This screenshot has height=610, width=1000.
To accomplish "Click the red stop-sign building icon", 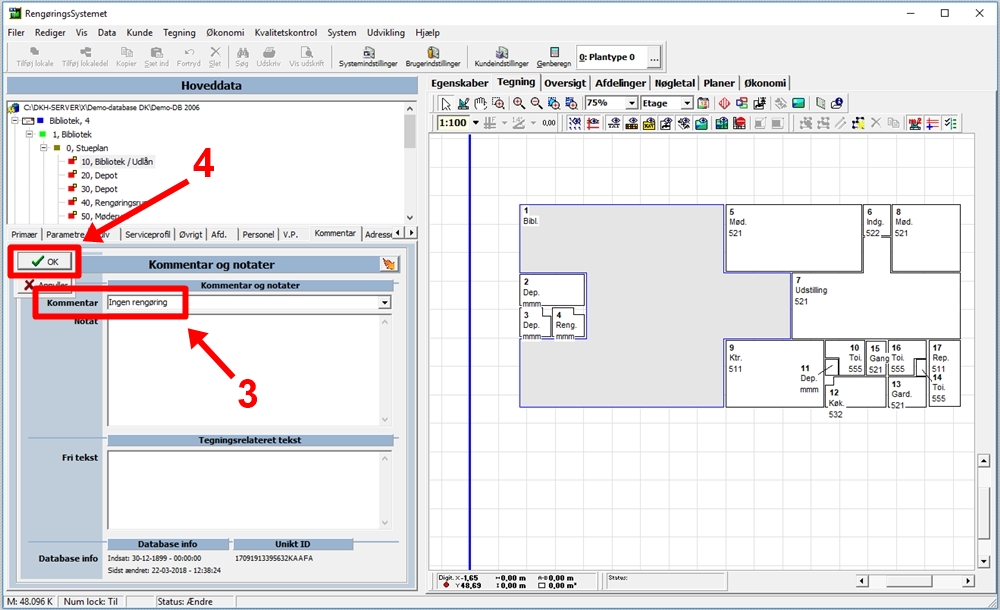I will (x=740, y=123).
